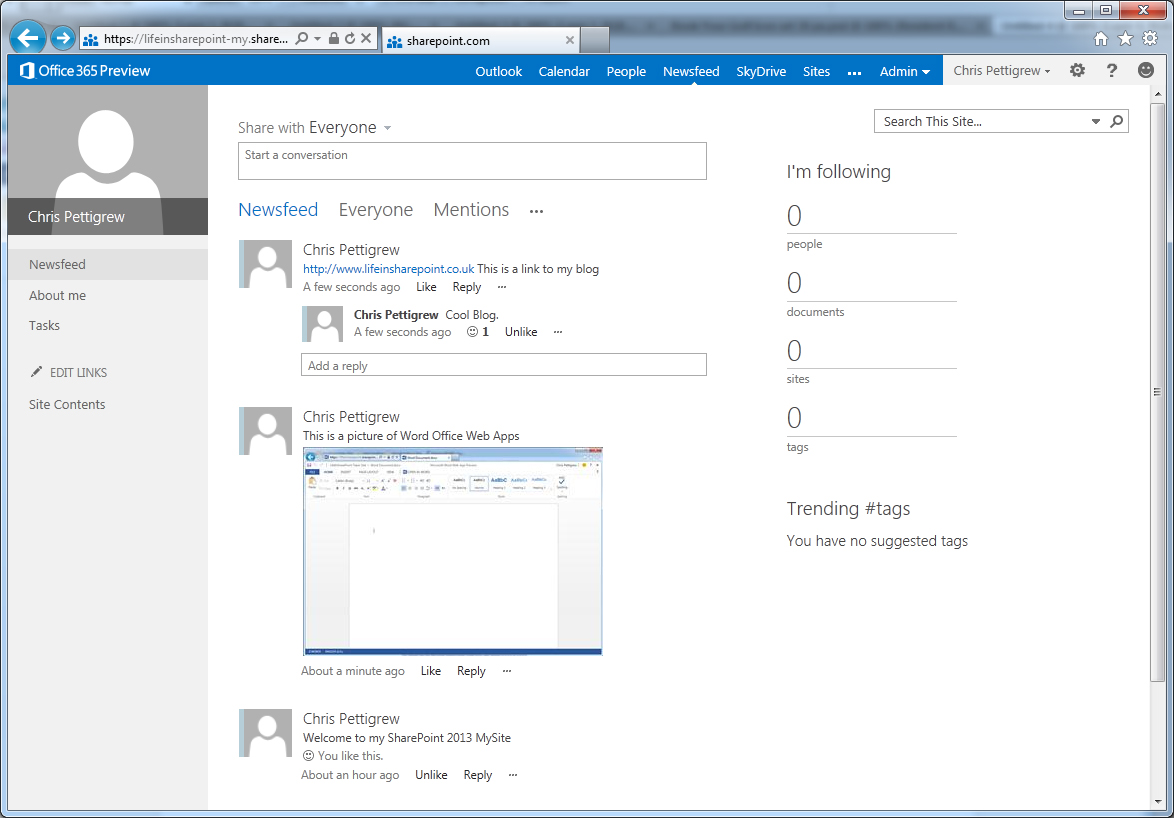This screenshot has width=1174, height=818.
Task: Open the Sites navigation link
Action: pos(816,71)
